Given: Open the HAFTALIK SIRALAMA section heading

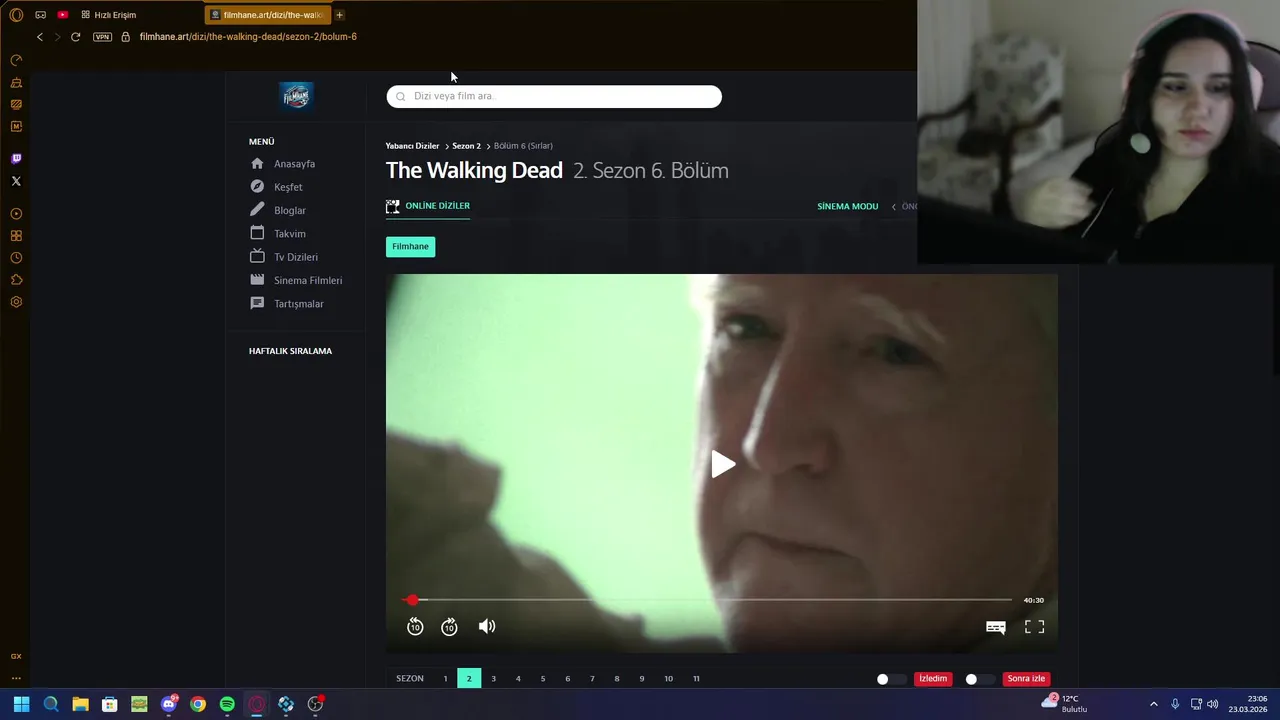Looking at the screenshot, I should [290, 351].
